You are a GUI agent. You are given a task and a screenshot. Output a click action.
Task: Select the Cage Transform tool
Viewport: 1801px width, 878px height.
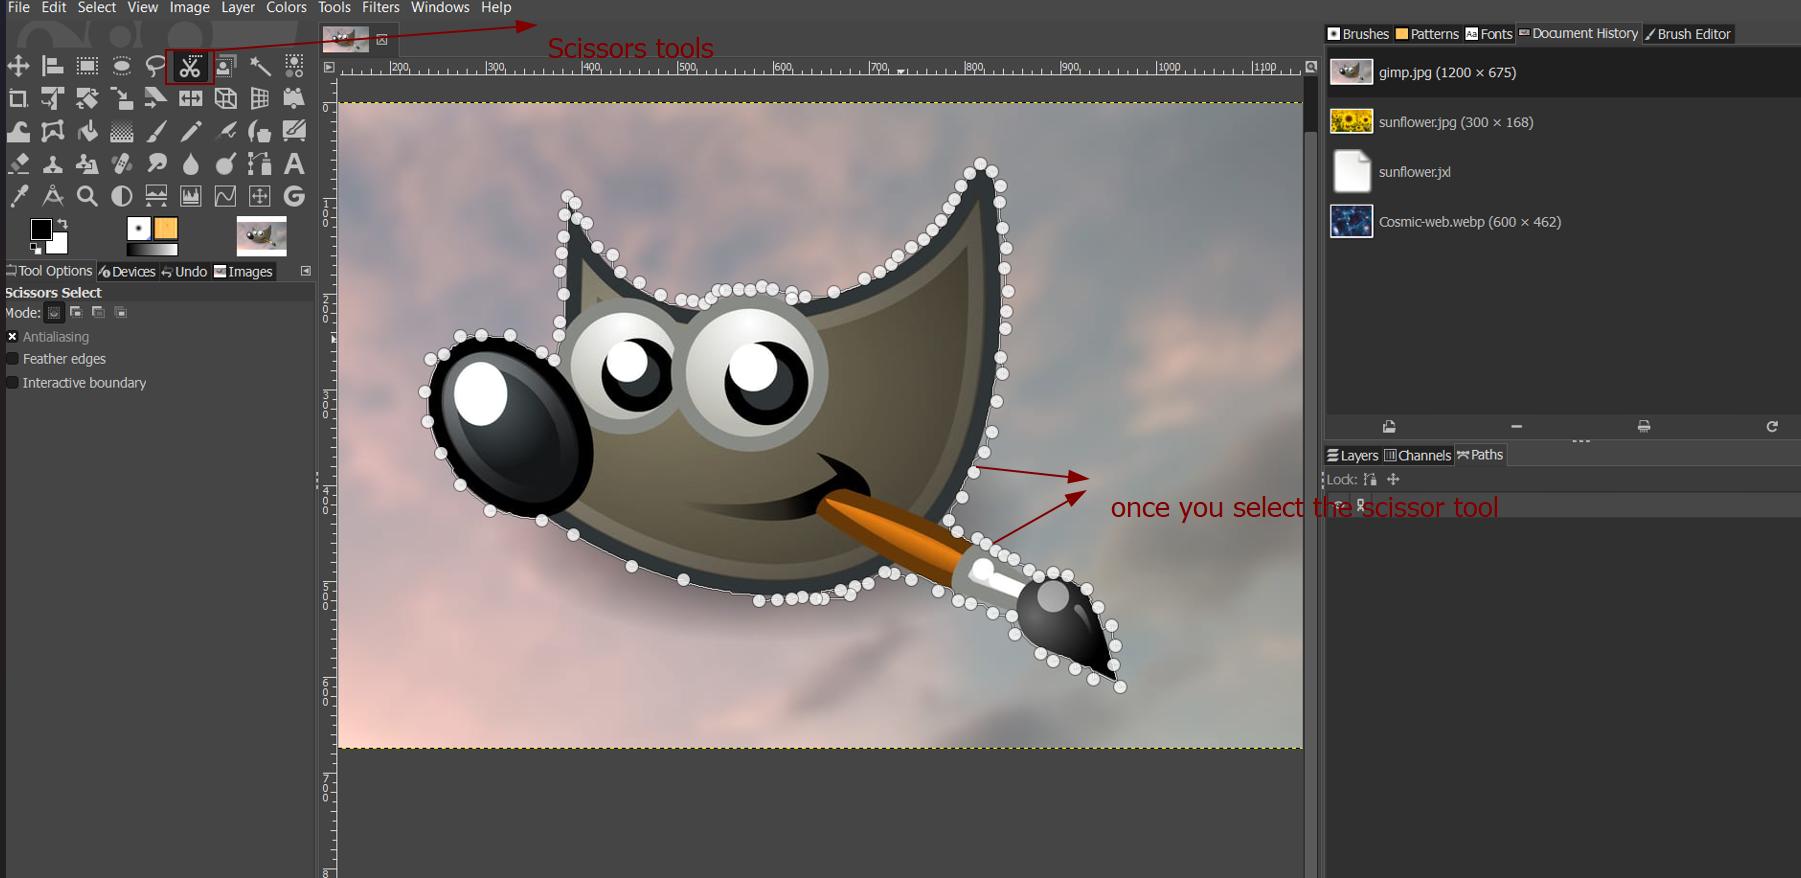(x=53, y=131)
